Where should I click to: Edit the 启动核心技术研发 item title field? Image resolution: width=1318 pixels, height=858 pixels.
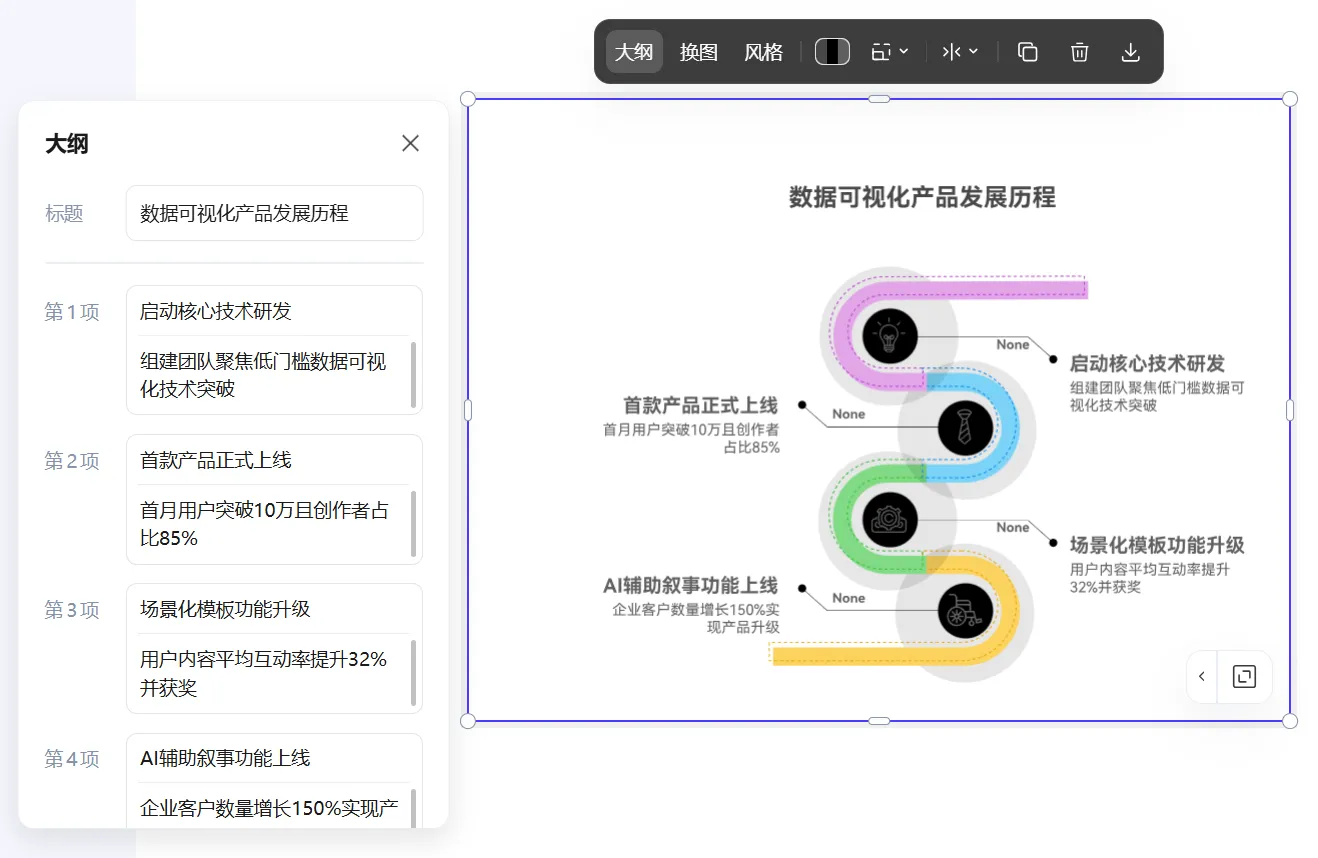click(x=274, y=311)
